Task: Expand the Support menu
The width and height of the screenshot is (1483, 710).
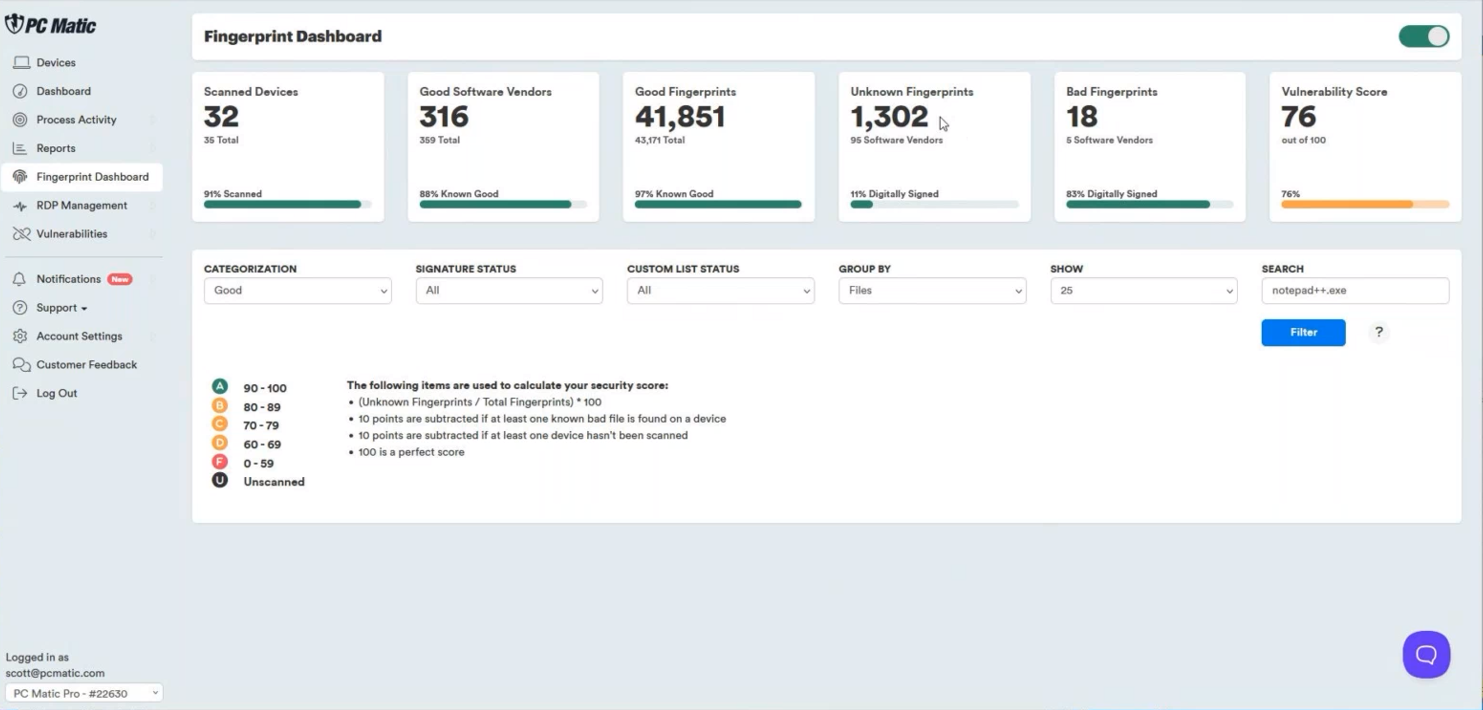Action: pyautogui.click(x=61, y=308)
